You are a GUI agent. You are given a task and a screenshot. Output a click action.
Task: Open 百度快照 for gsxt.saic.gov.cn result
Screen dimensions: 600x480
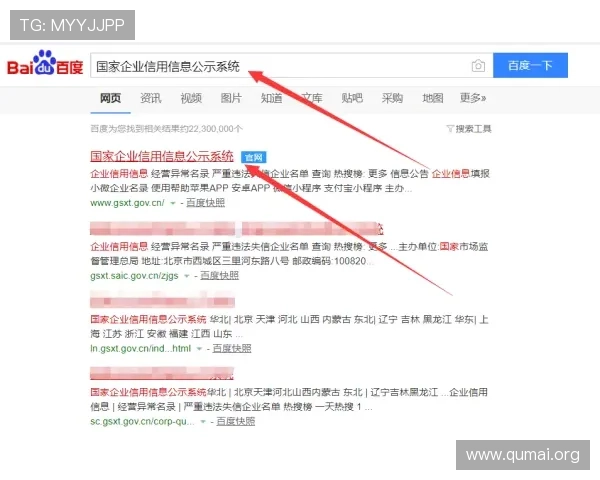pyautogui.click(x=219, y=276)
